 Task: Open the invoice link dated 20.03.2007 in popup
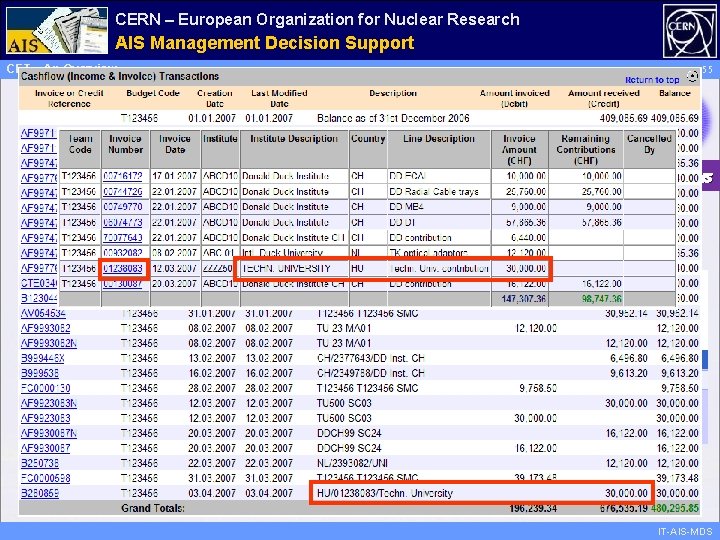click(x=123, y=284)
